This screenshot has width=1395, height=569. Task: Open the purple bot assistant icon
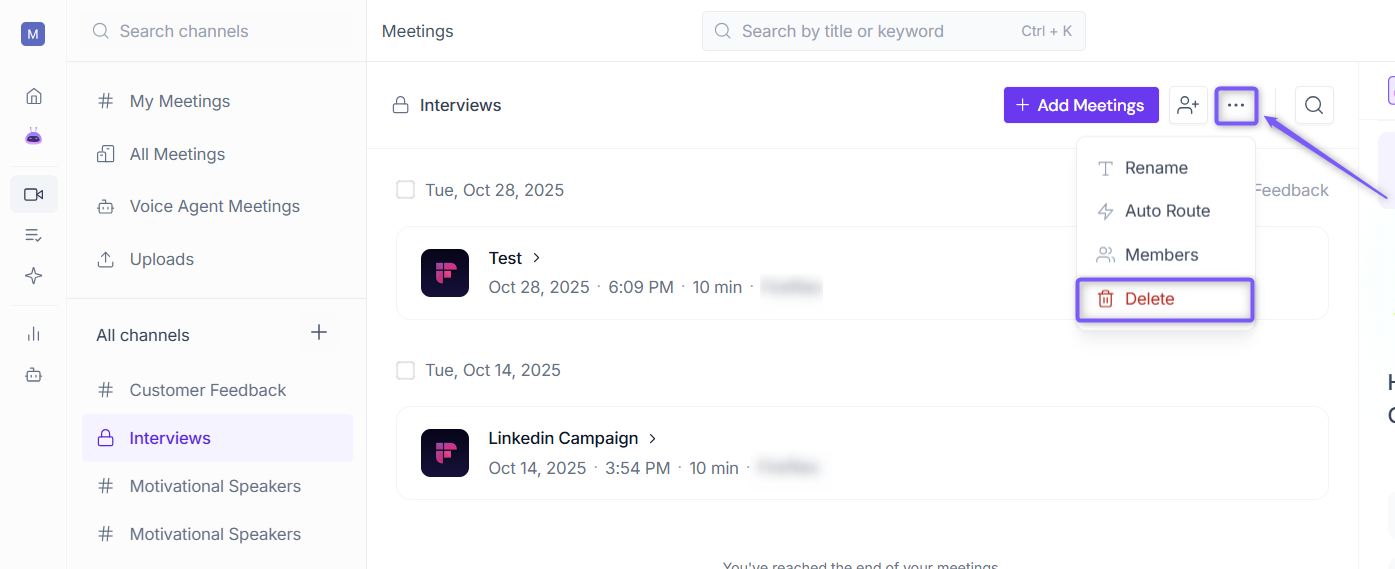[34, 136]
